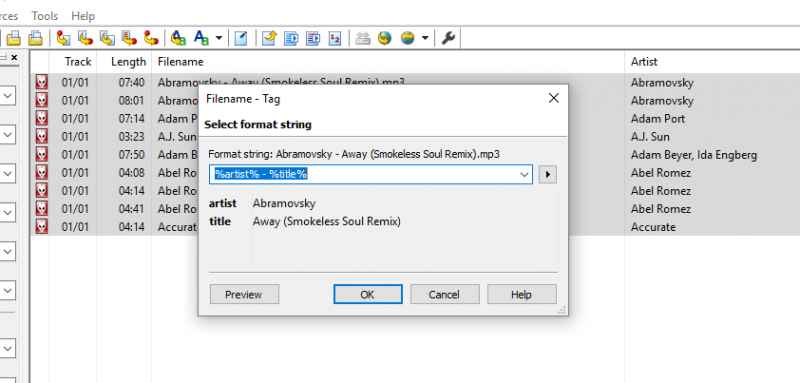Confirm with the OK button
Viewport: 800px width, 383px height.
(368, 294)
